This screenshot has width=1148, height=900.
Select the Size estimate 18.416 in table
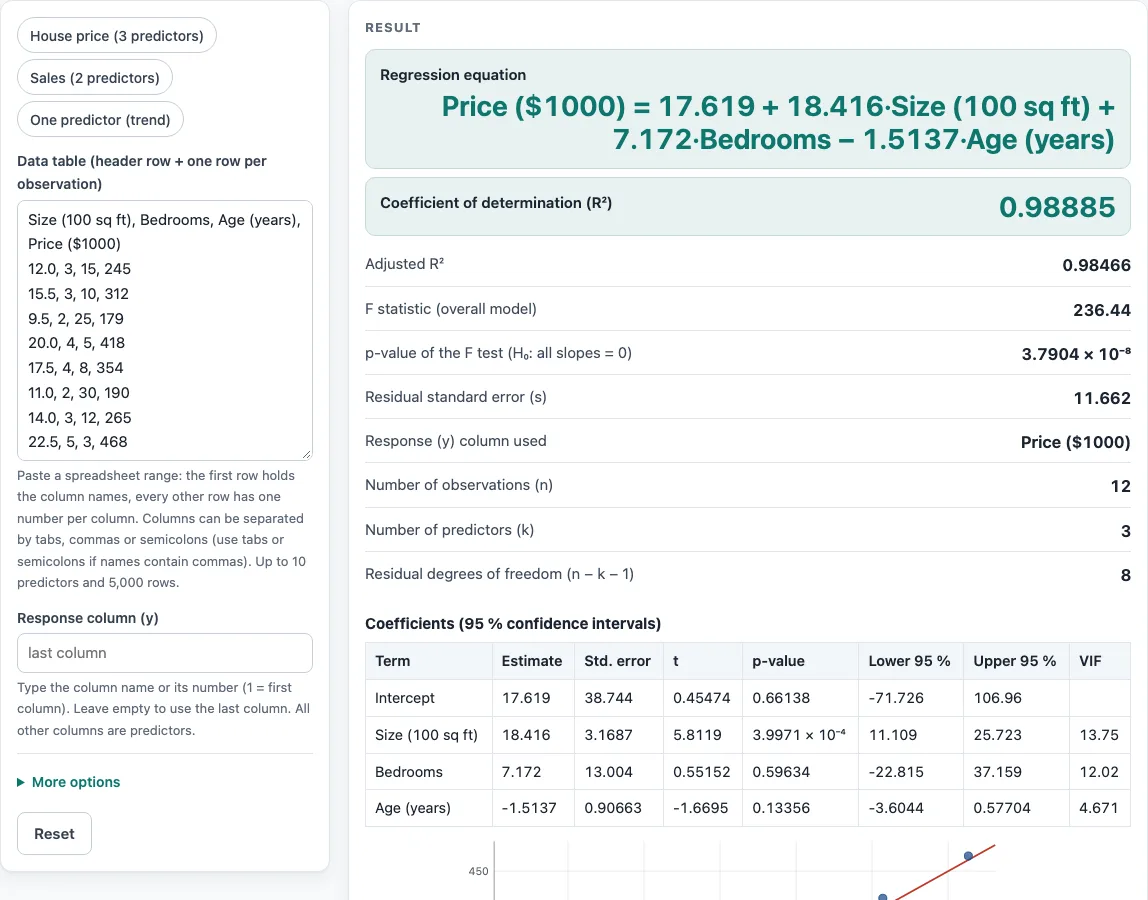coord(526,734)
